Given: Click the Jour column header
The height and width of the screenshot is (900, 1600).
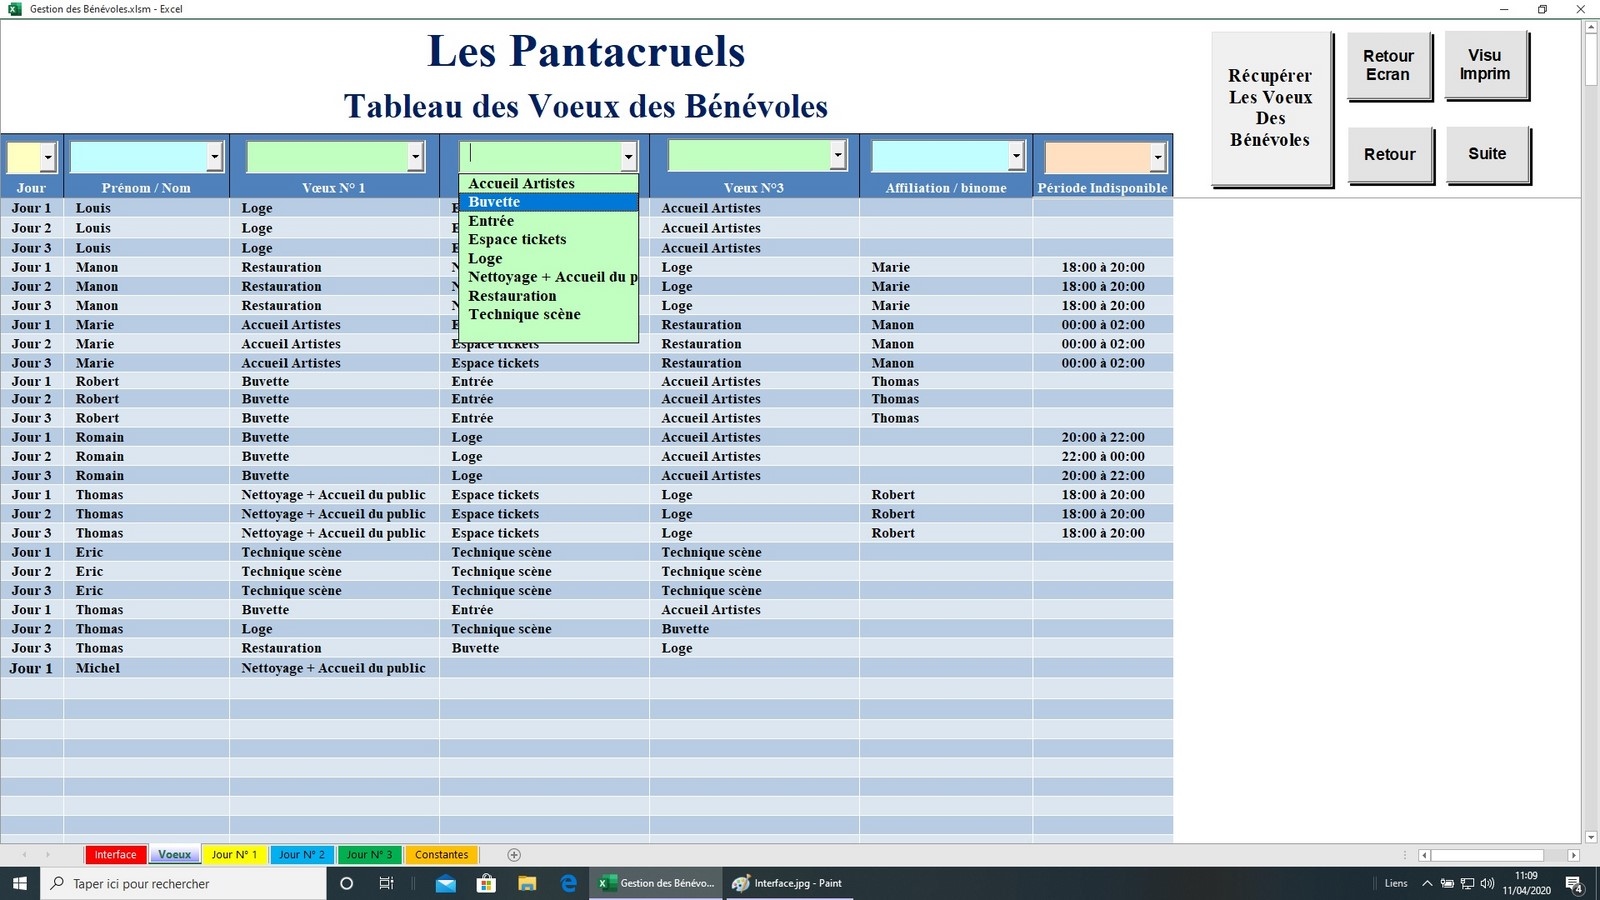Looking at the screenshot, I should click(31, 188).
